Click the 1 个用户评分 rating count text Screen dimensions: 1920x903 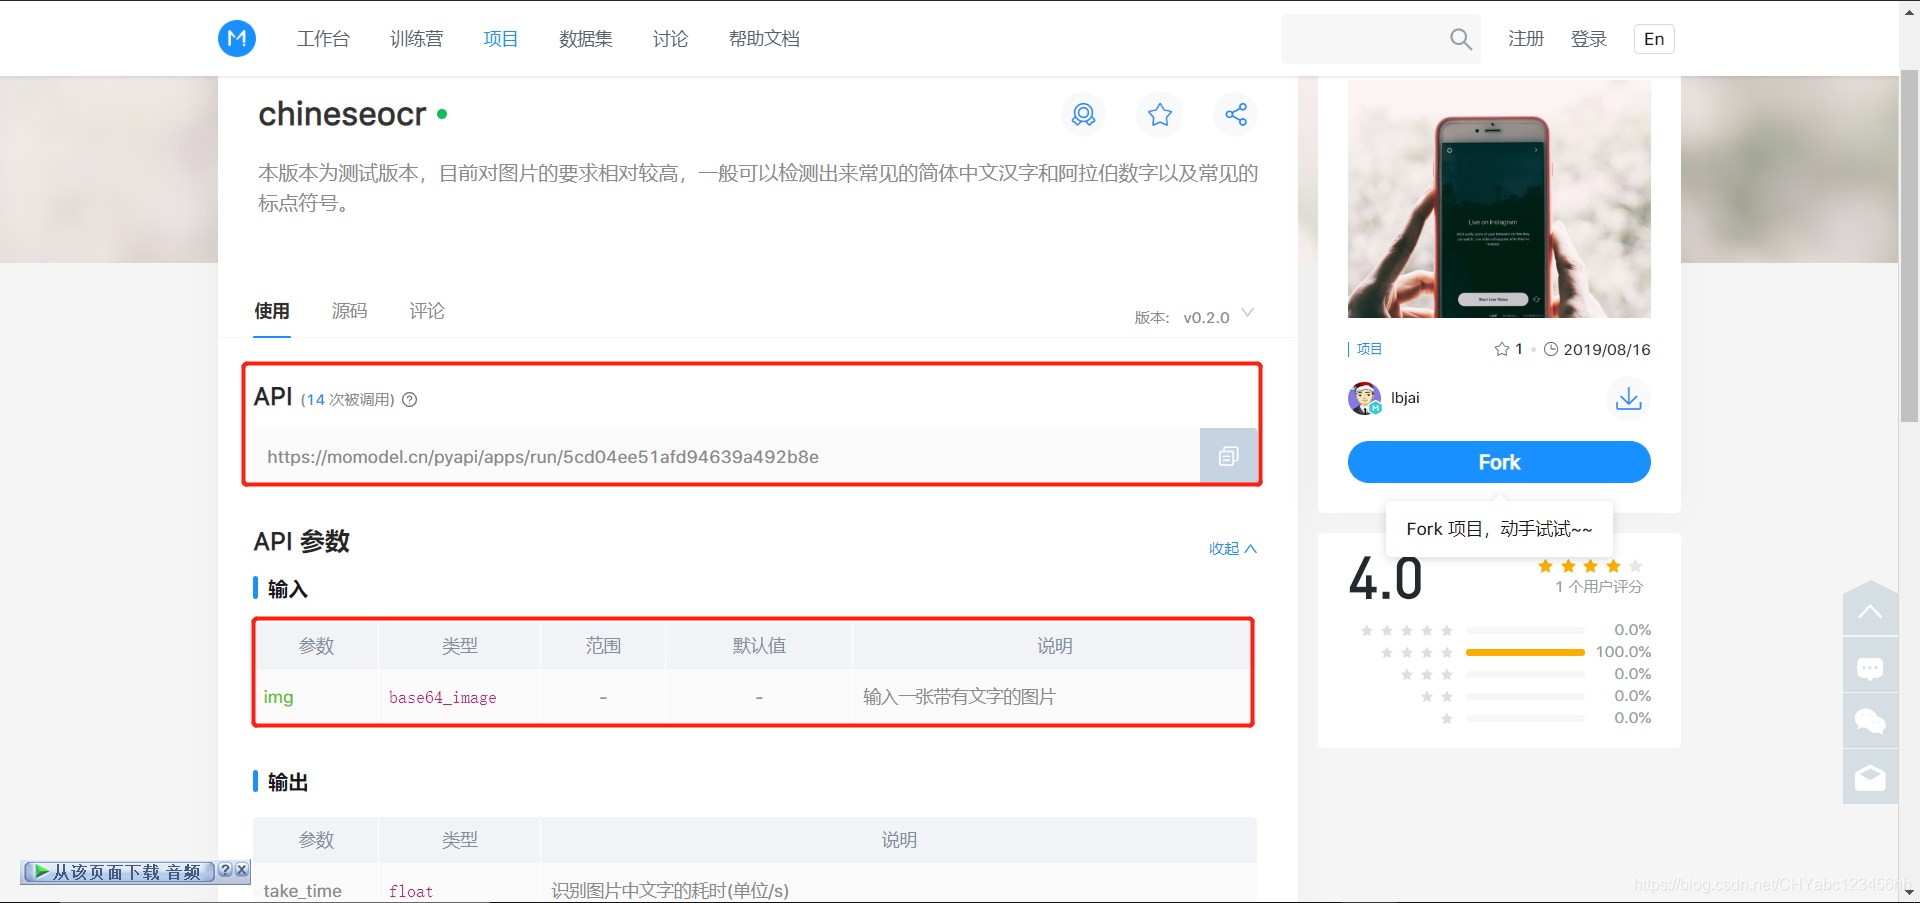coord(1598,587)
